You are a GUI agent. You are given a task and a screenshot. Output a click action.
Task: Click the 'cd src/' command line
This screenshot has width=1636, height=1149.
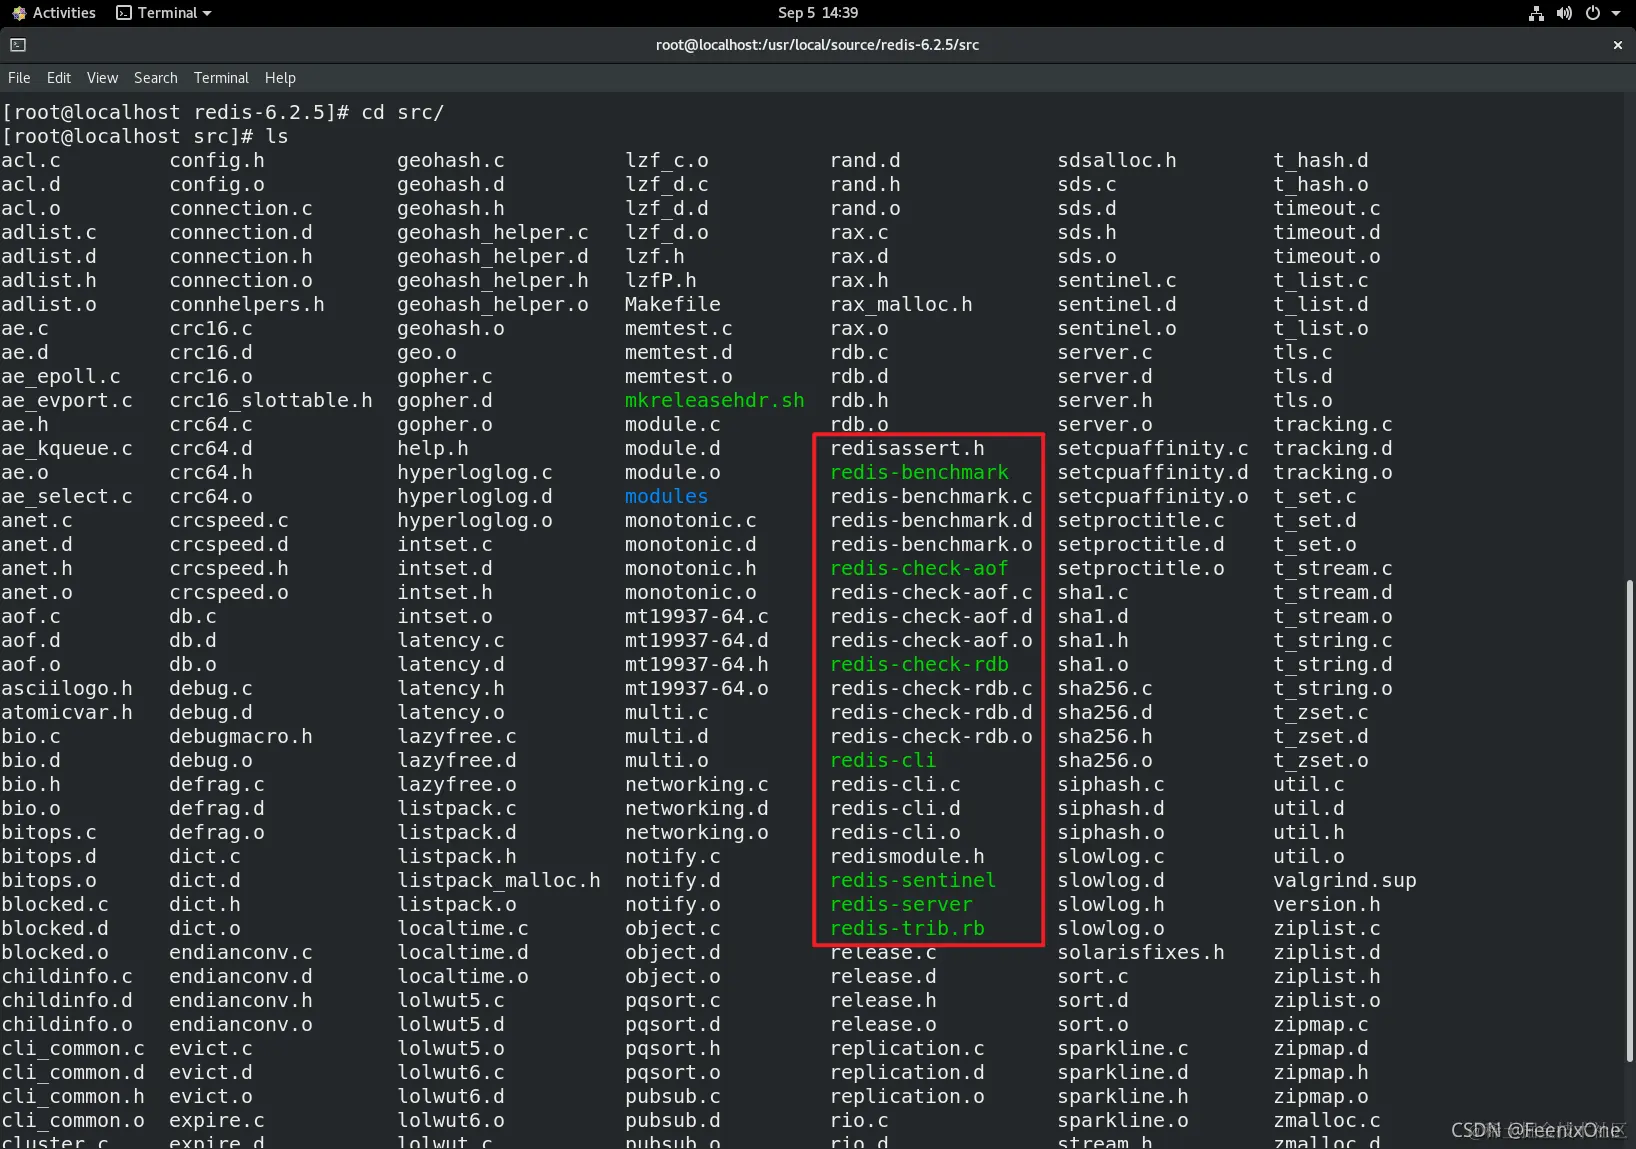222,112
